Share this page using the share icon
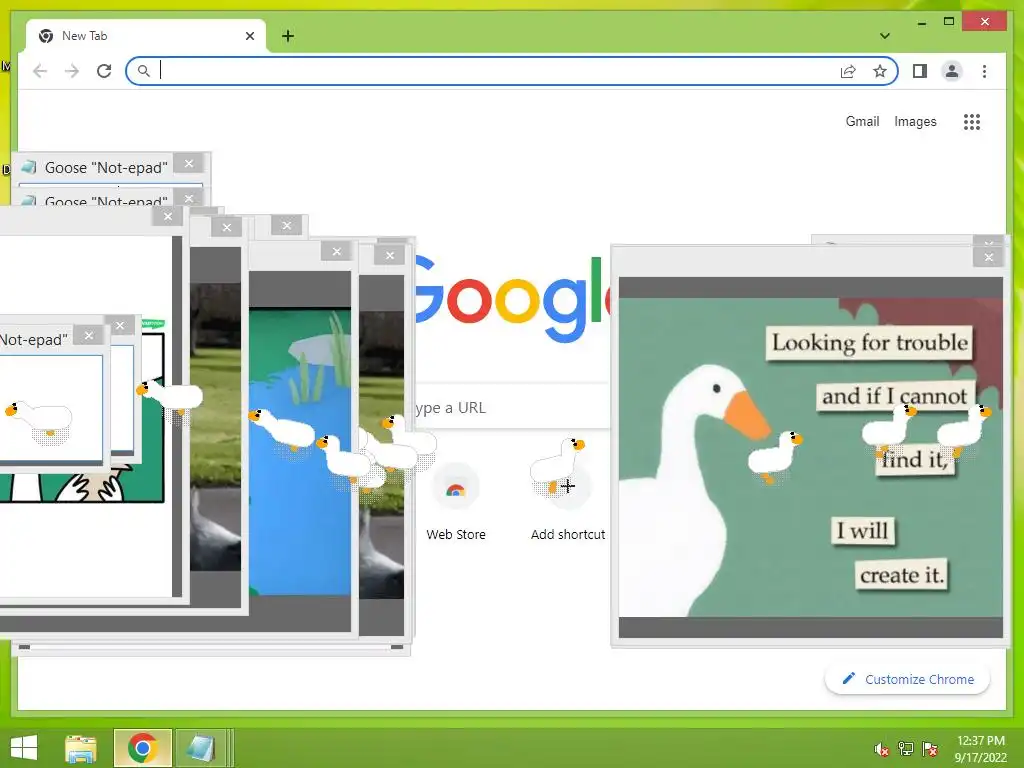Viewport: 1024px width, 768px height. click(848, 71)
